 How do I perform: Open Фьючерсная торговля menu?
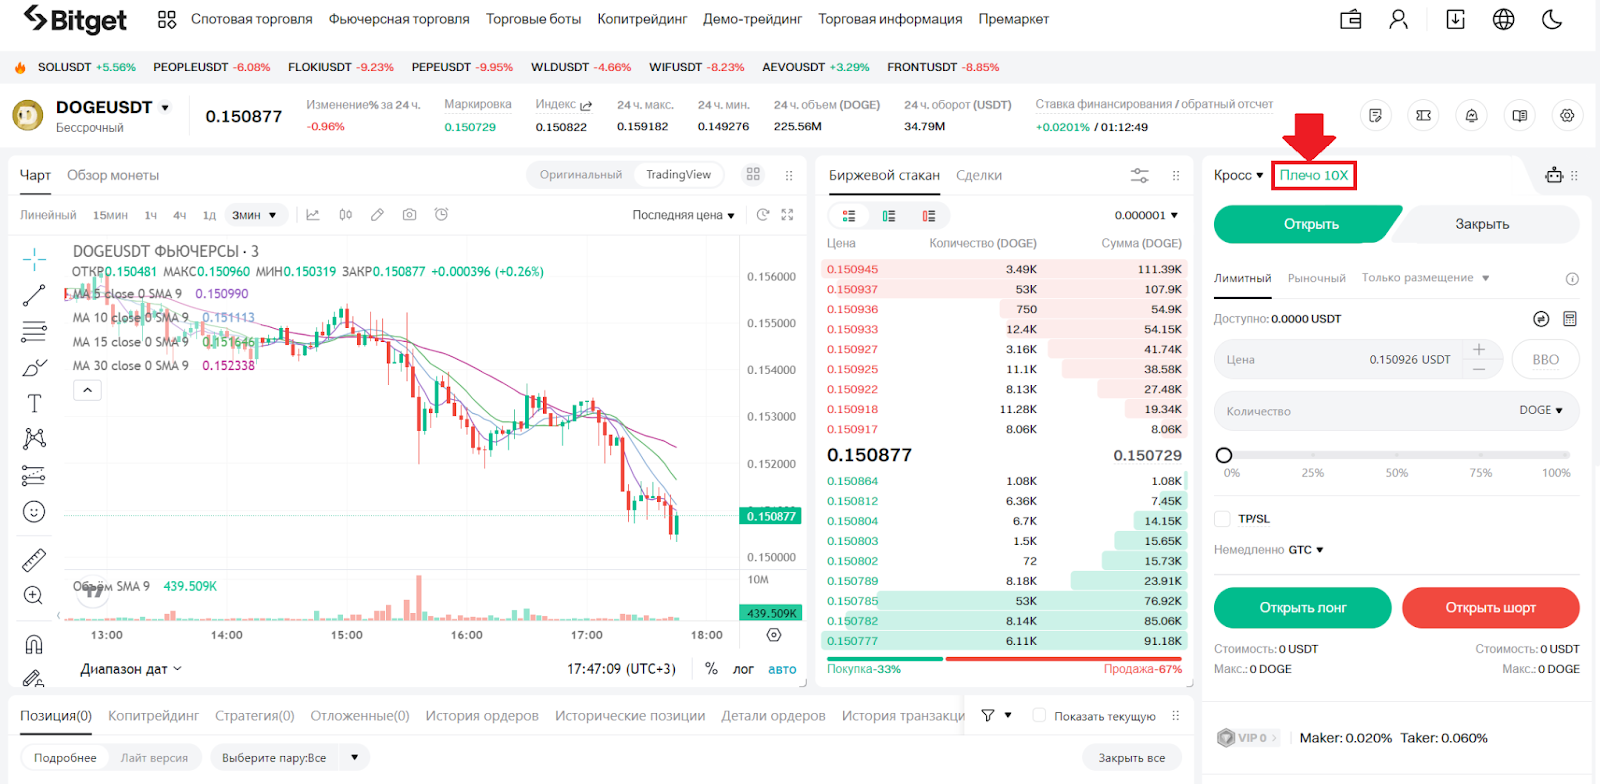click(399, 19)
